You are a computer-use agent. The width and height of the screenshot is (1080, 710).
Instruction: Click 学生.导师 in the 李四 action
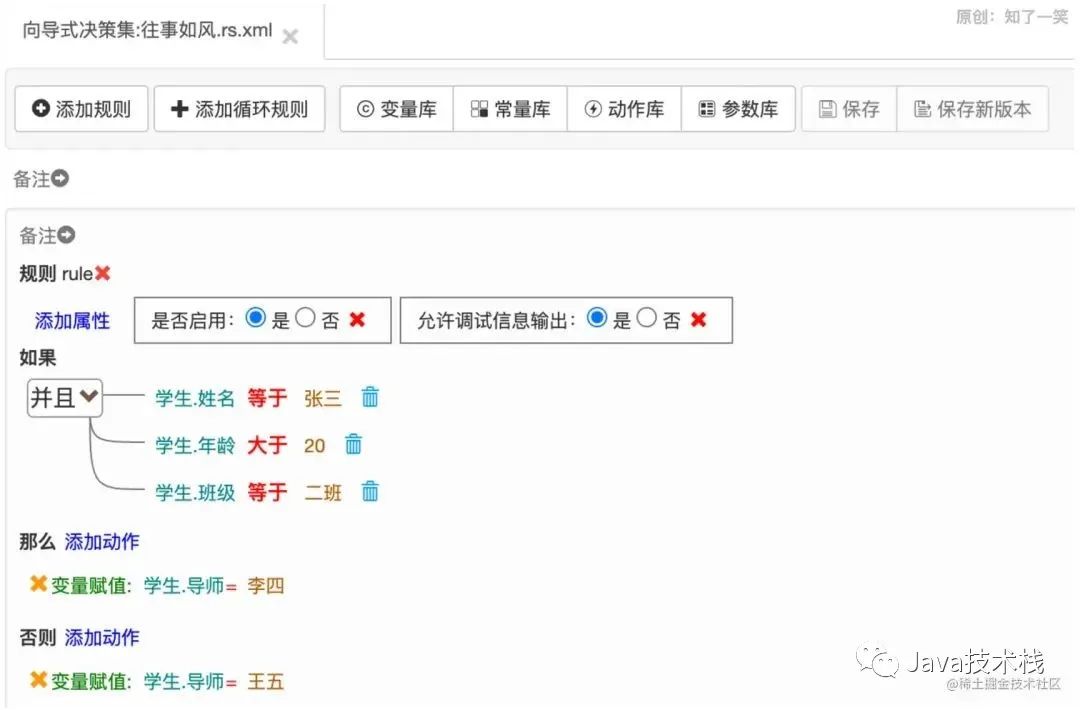point(184,586)
